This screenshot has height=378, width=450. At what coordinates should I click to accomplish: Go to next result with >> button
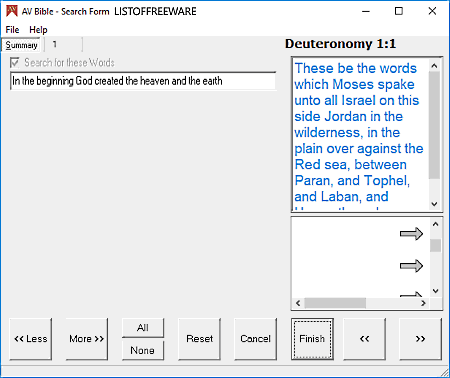coord(421,339)
